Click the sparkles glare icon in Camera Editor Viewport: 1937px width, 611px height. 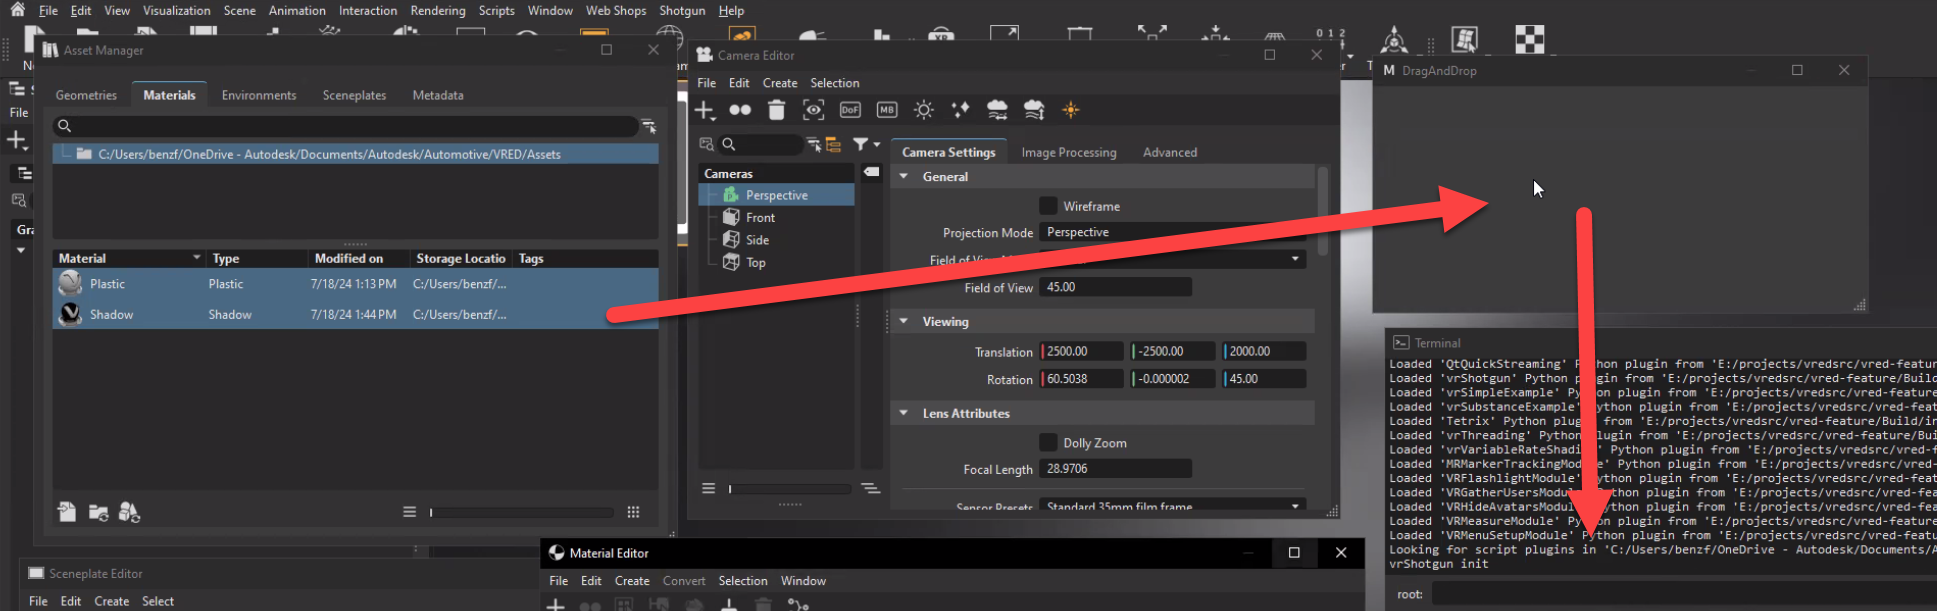960,110
